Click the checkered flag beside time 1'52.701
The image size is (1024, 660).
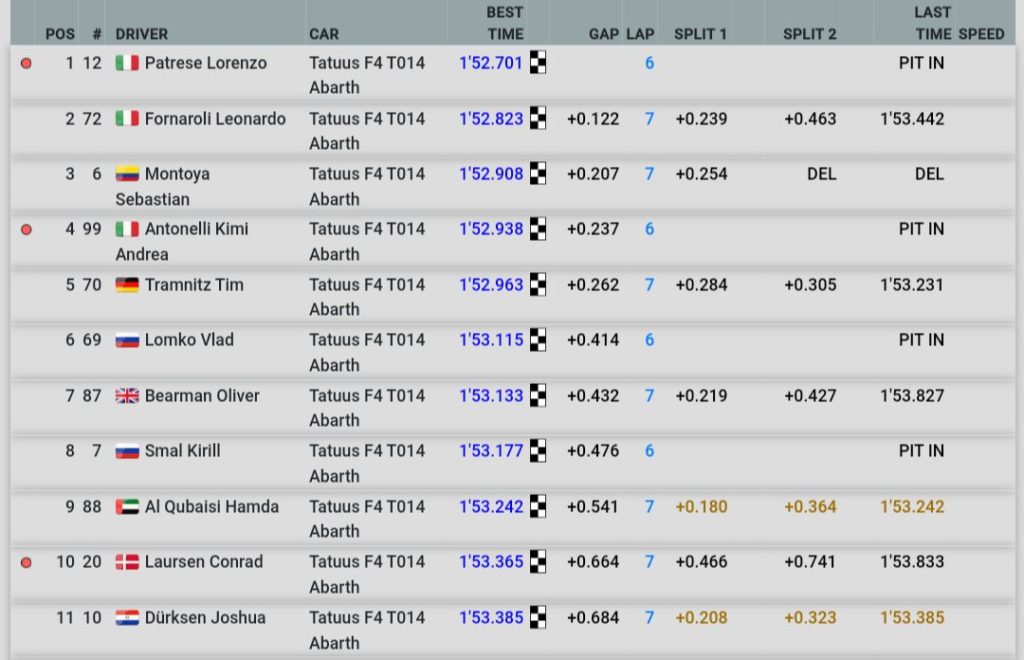pyautogui.click(x=539, y=63)
